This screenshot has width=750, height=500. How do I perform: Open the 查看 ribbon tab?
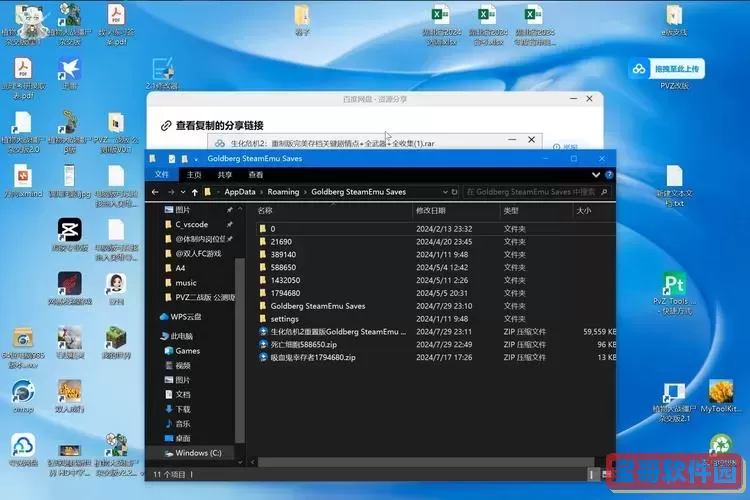[256, 175]
